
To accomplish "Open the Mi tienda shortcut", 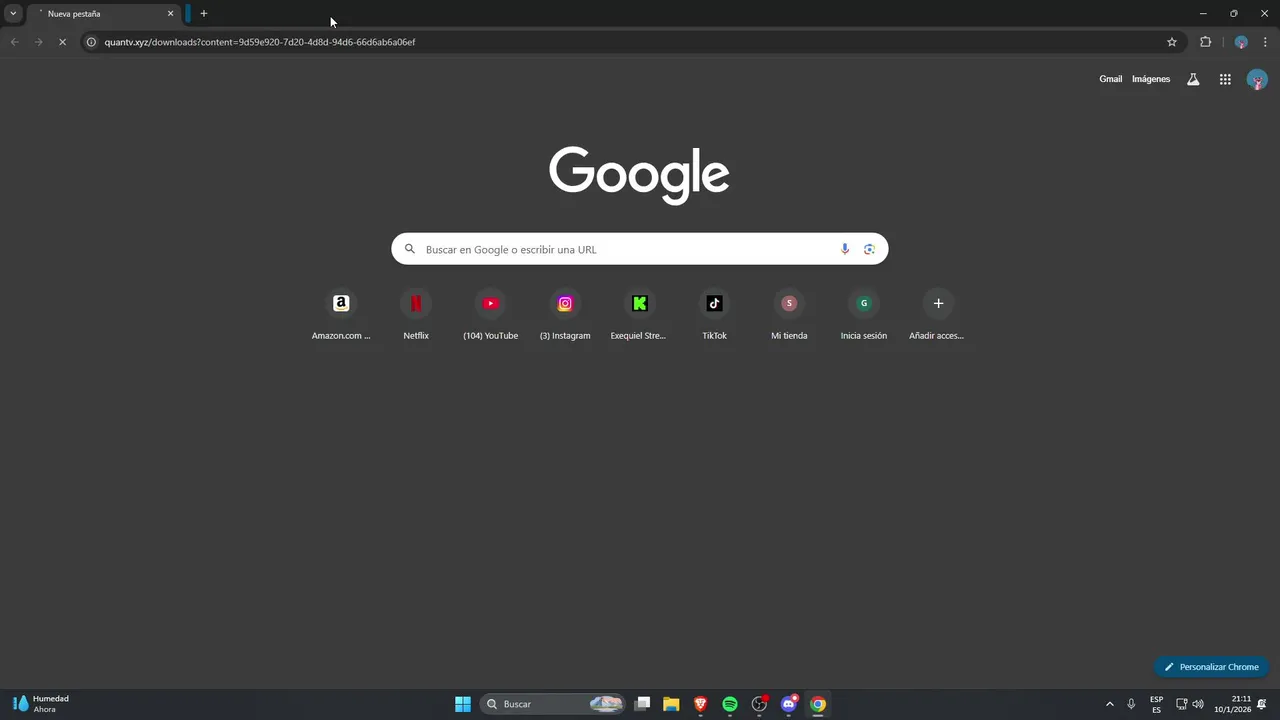I will [789, 315].
